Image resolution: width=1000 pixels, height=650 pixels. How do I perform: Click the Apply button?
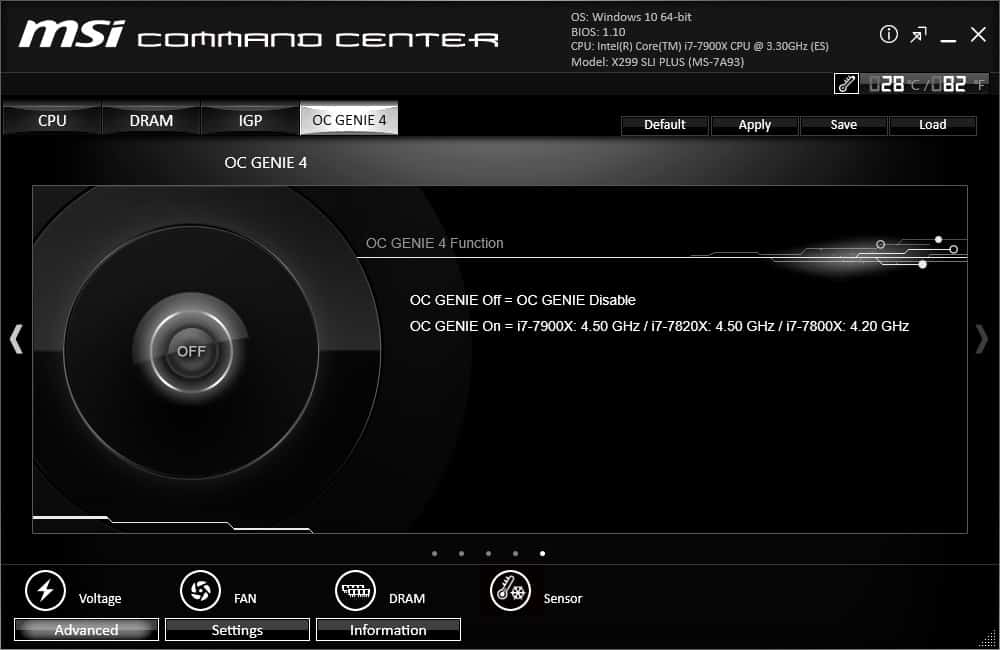pyautogui.click(x=754, y=125)
